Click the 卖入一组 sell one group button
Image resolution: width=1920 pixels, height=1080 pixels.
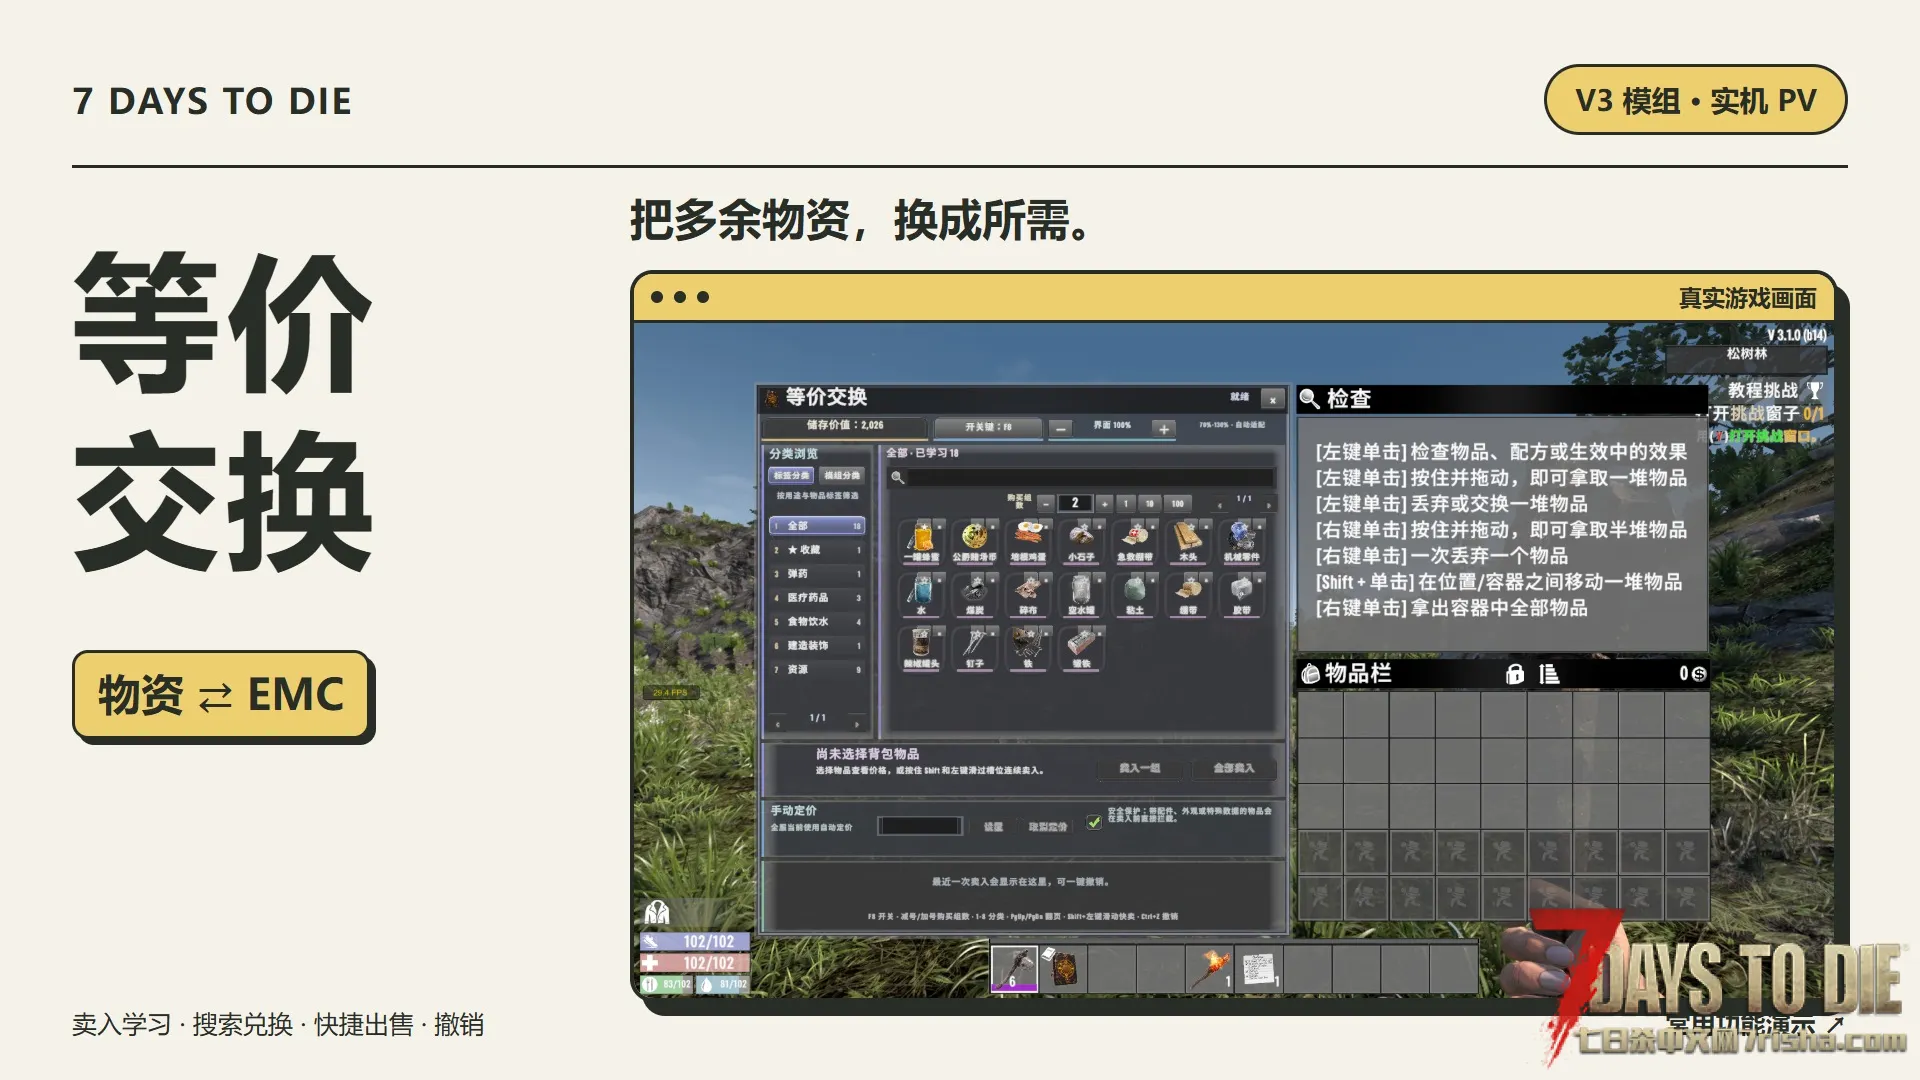point(1139,768)
